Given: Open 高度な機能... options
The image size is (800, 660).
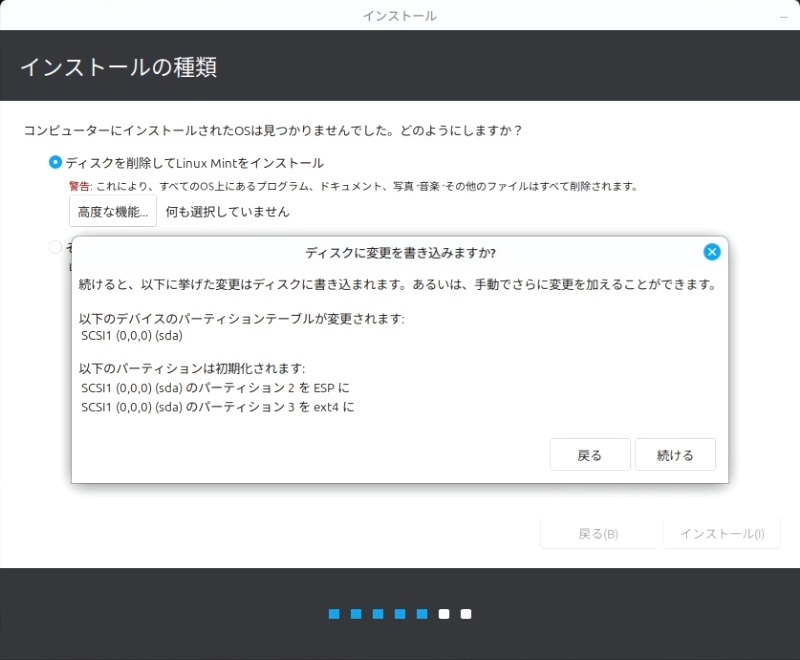Looking at the screenshot, I should 112,211.
